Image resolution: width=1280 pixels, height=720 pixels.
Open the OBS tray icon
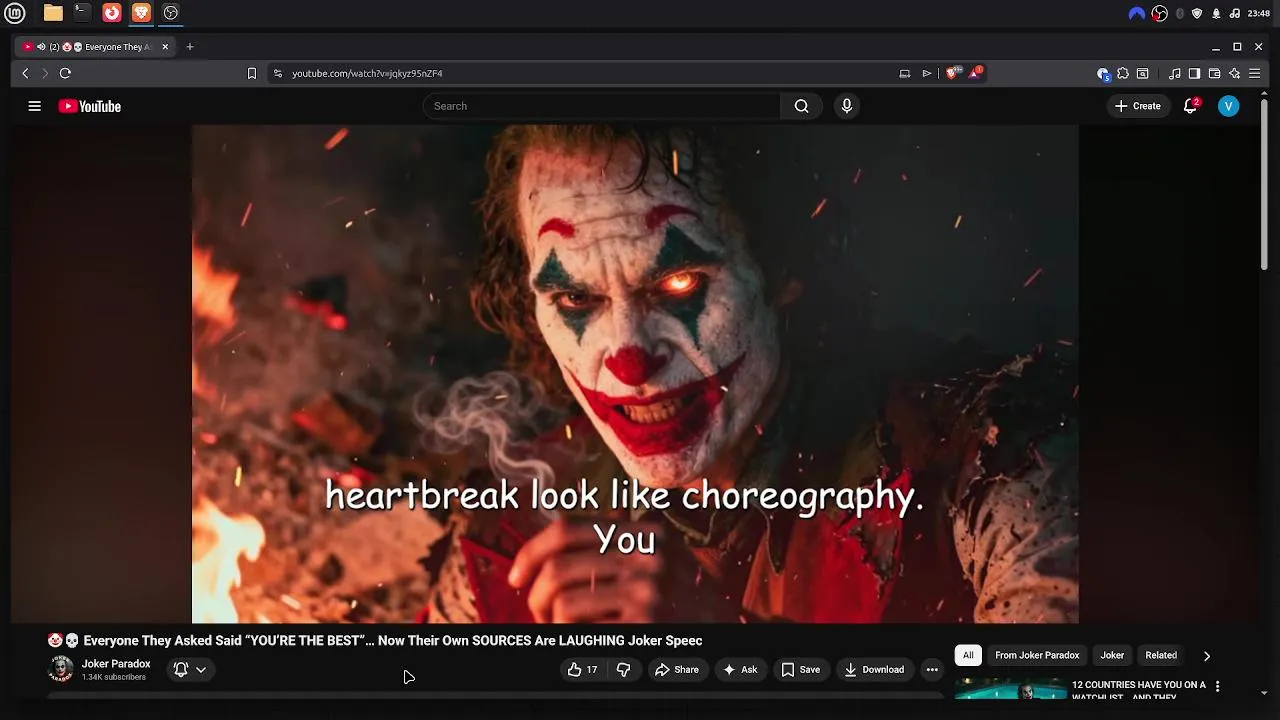point(1160,13)
